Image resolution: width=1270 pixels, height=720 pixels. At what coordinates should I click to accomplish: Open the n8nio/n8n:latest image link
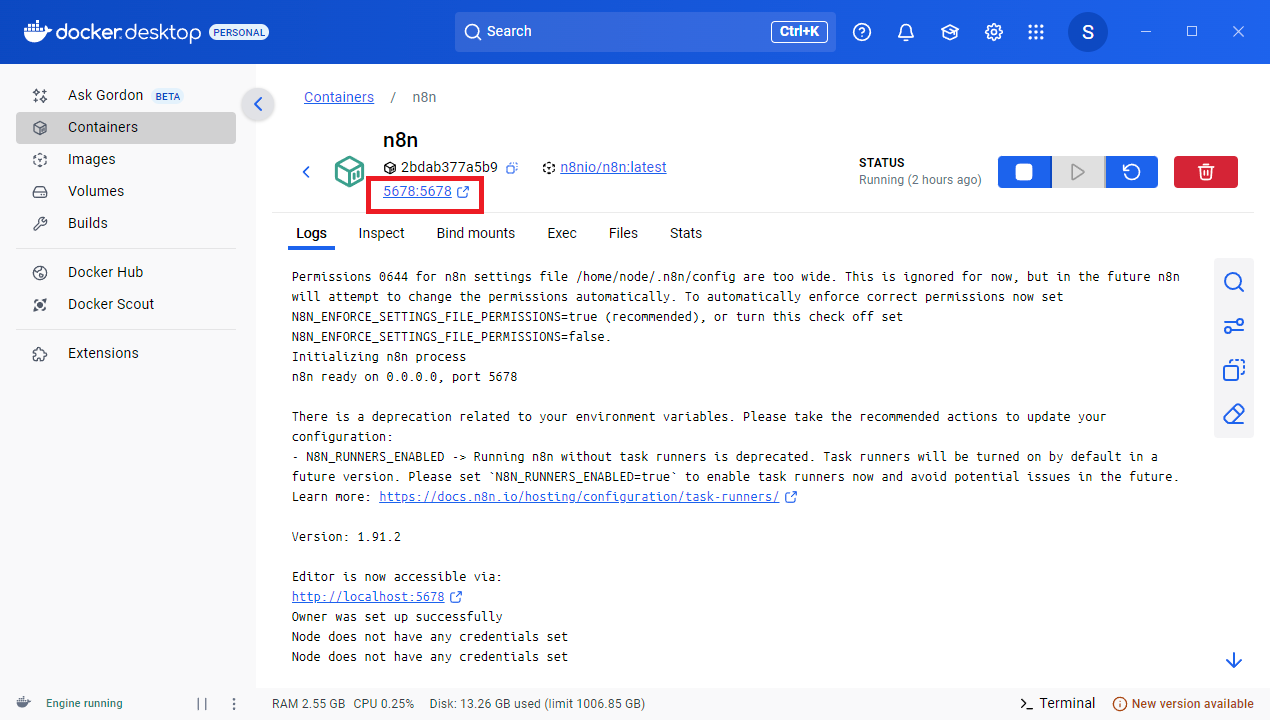tap(613, 168)
